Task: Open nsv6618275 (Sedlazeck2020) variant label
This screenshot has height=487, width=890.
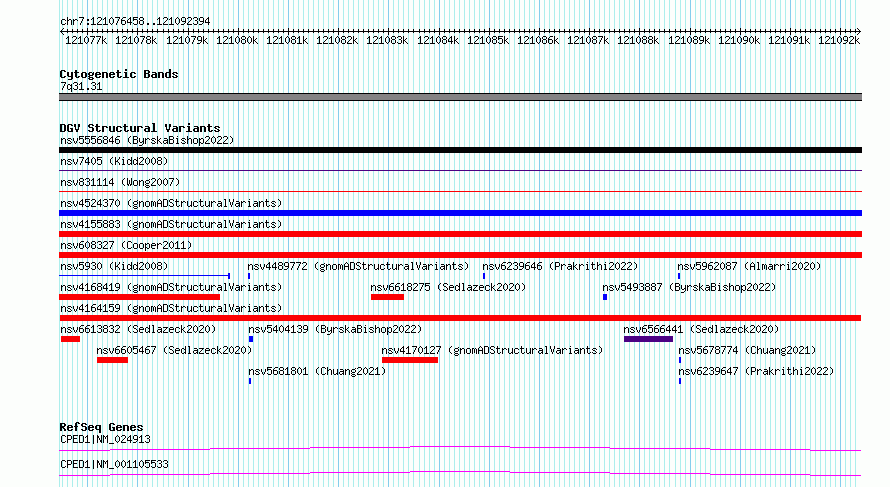Action: [448, 287]
